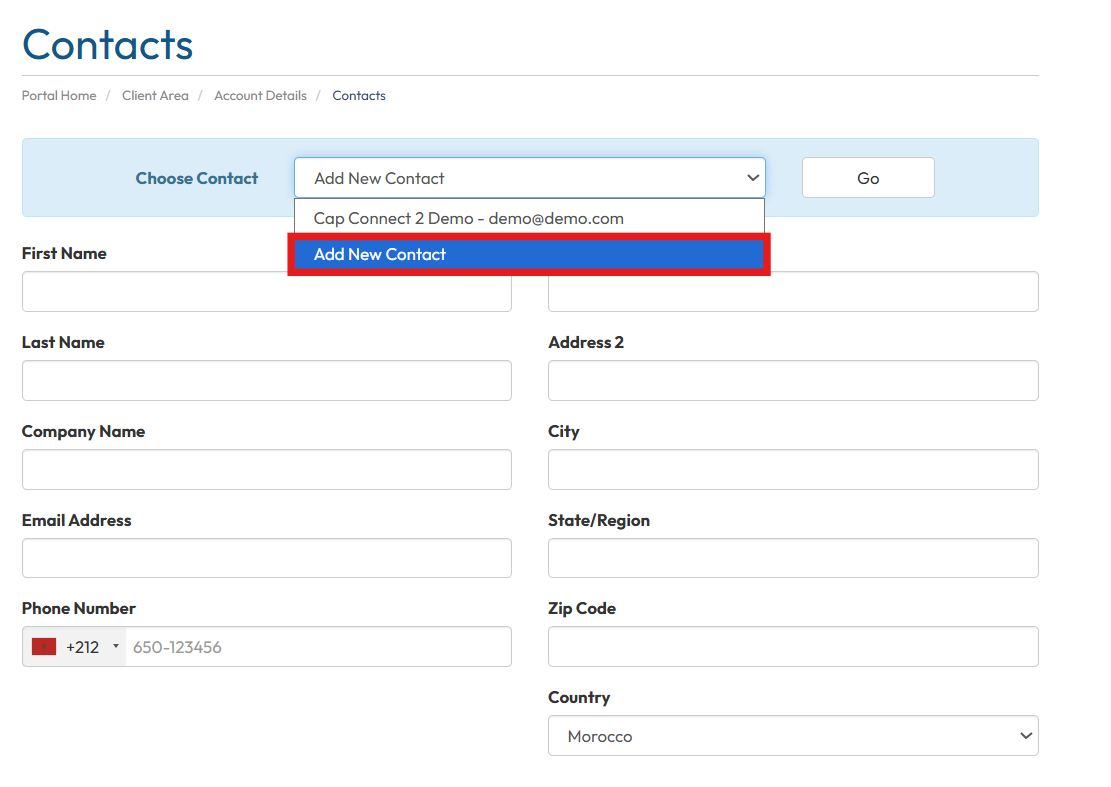Focus the Email Address field

pyautogui.click(x=266, y=558)
